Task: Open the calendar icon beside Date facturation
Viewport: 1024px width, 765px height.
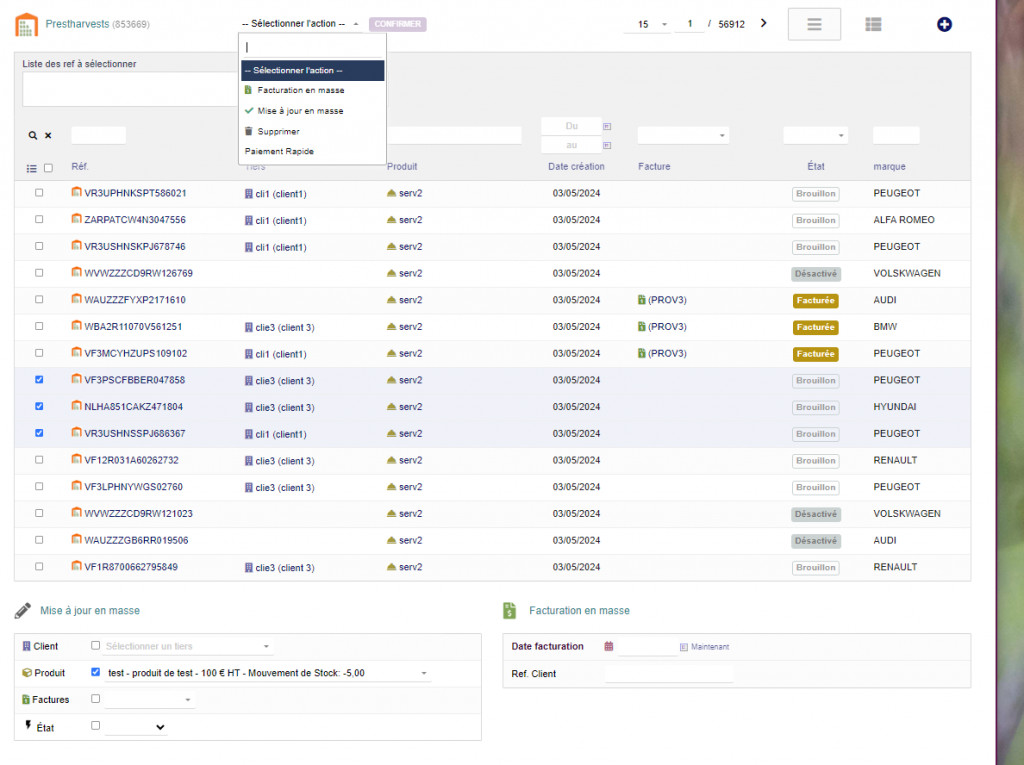Action: (x=608, y=647)
